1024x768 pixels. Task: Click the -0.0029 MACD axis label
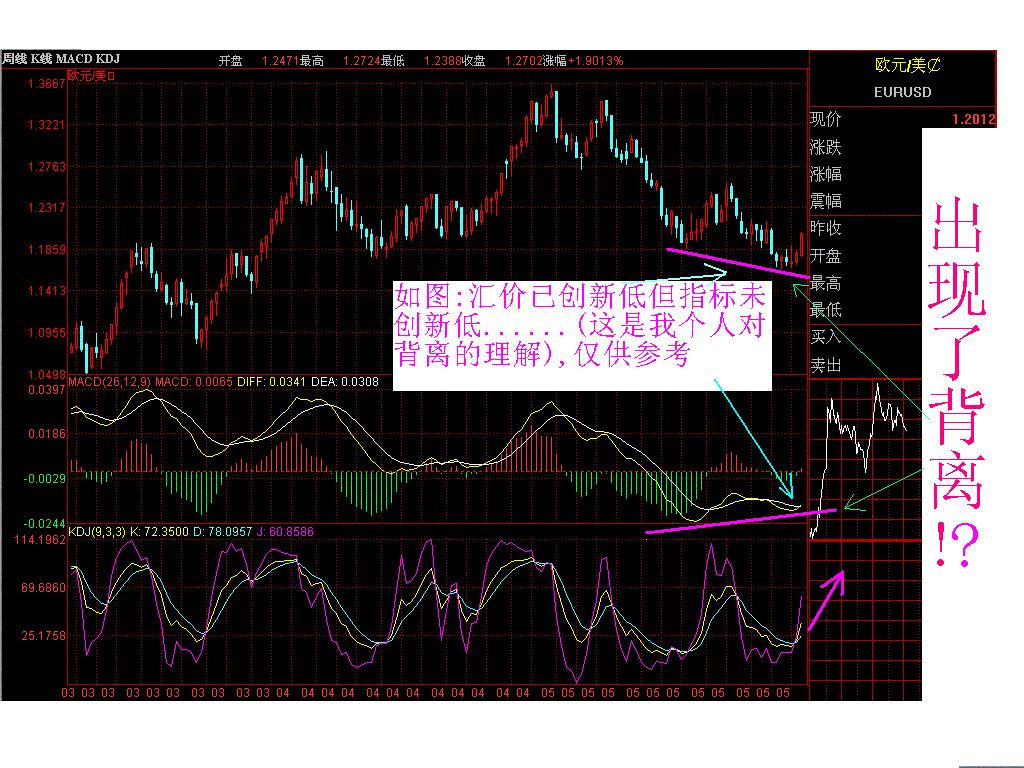pyautogui.click(x=44, y=479)
